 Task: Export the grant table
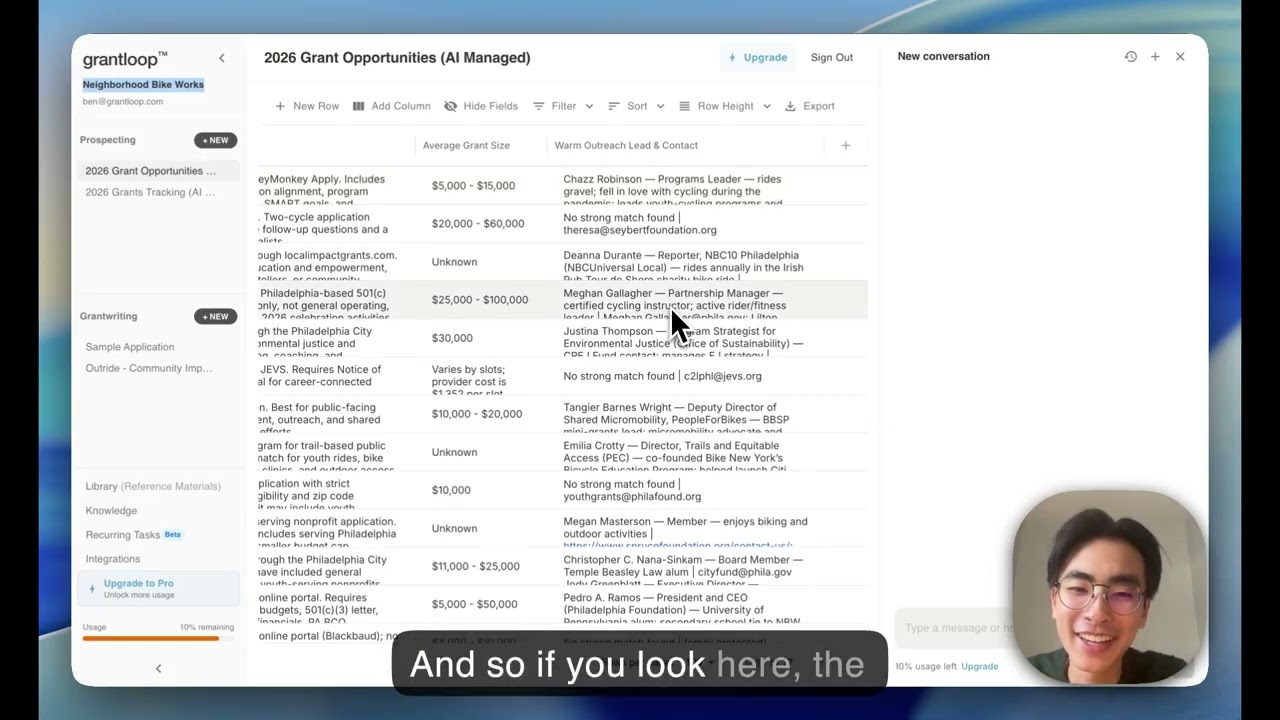(x=809, y=106)
